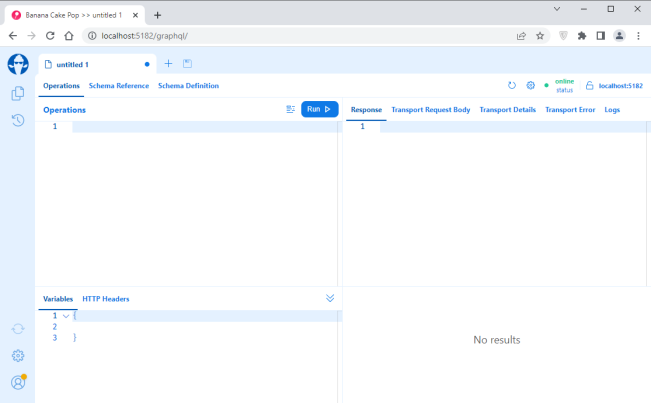Click the format operation icon beside Run
651x403 pixels.
[291, 109]
